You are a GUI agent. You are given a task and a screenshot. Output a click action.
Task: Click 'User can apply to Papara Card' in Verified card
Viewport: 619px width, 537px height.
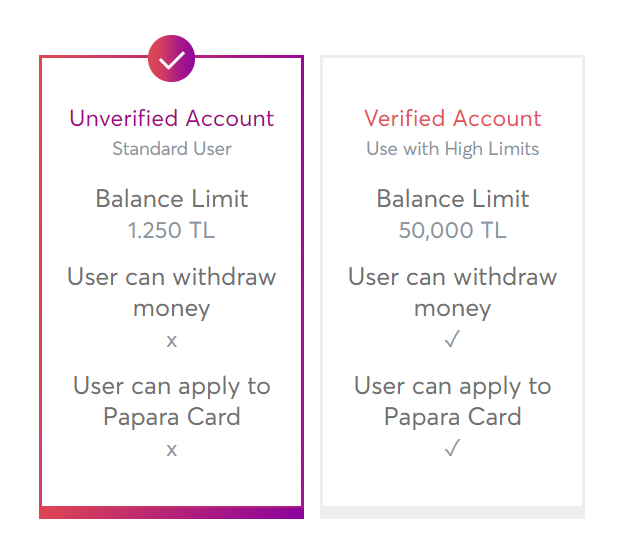coord(452,401)
